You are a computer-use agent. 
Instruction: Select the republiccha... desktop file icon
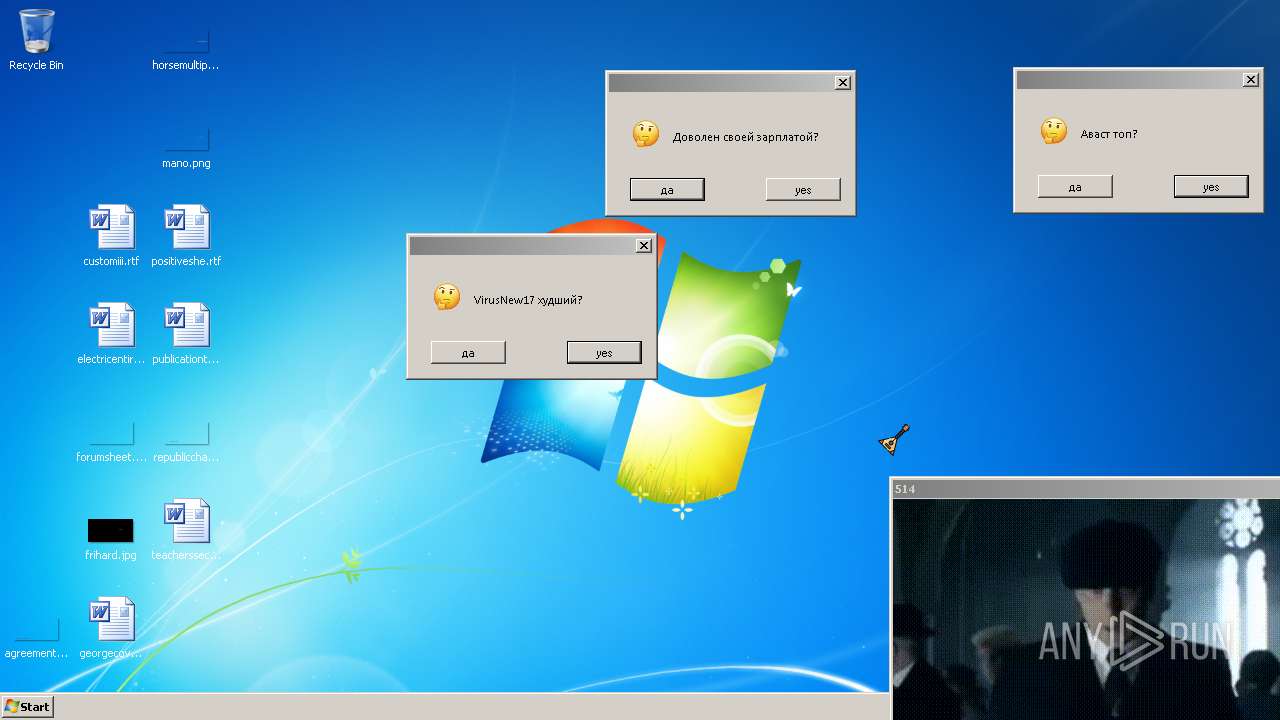[186, 440]
